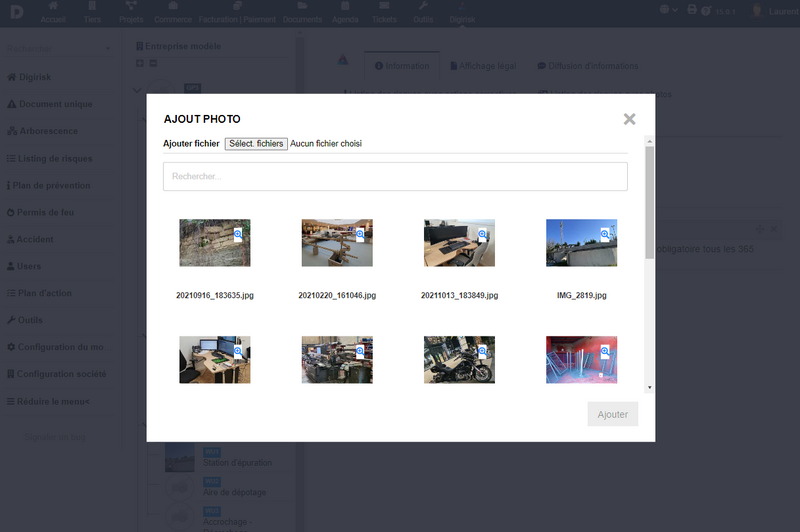Zoom magnifier on workshop machines photo
800x532 pixels.
pyautogui.click(x=360, y=351)
